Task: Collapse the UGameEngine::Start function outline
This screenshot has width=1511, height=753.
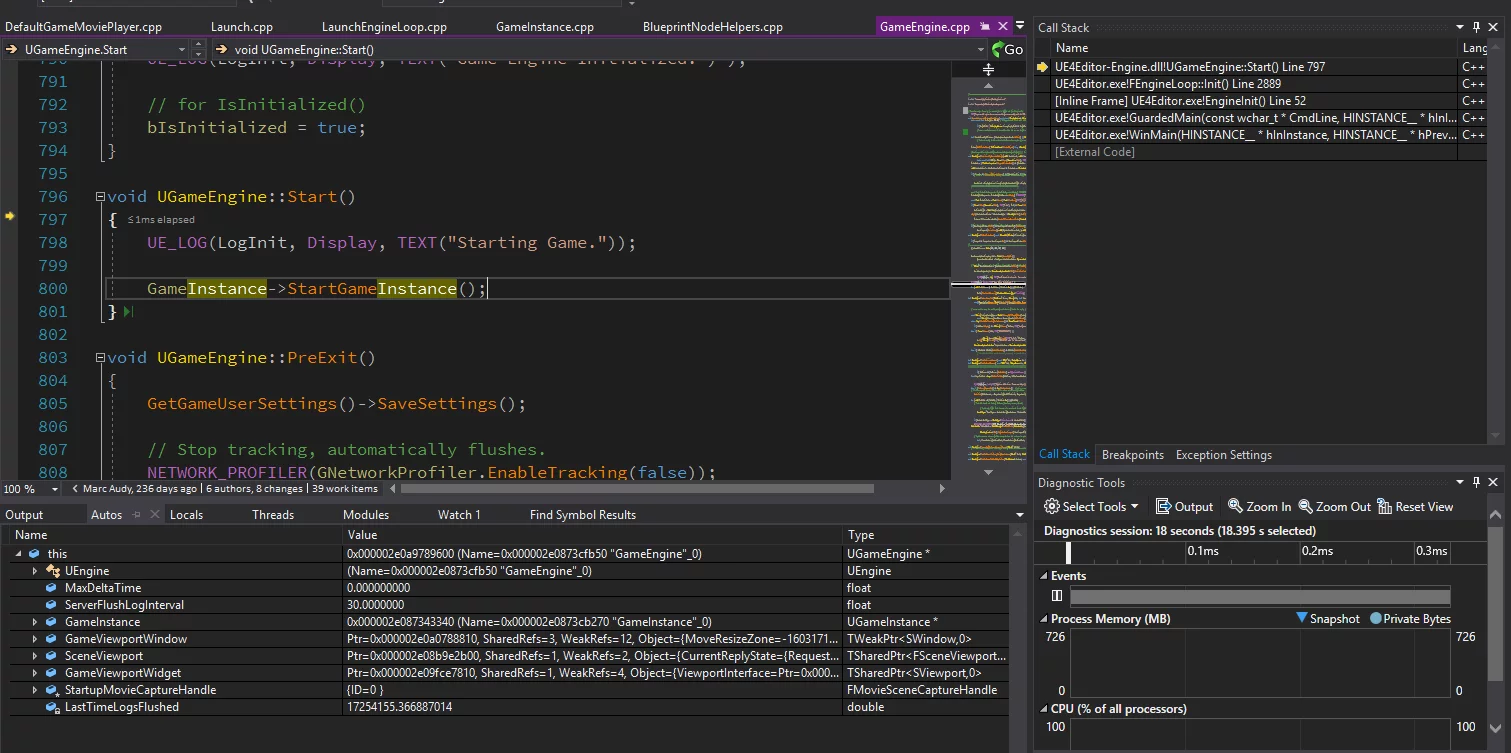Action: [x=99, y=197]
